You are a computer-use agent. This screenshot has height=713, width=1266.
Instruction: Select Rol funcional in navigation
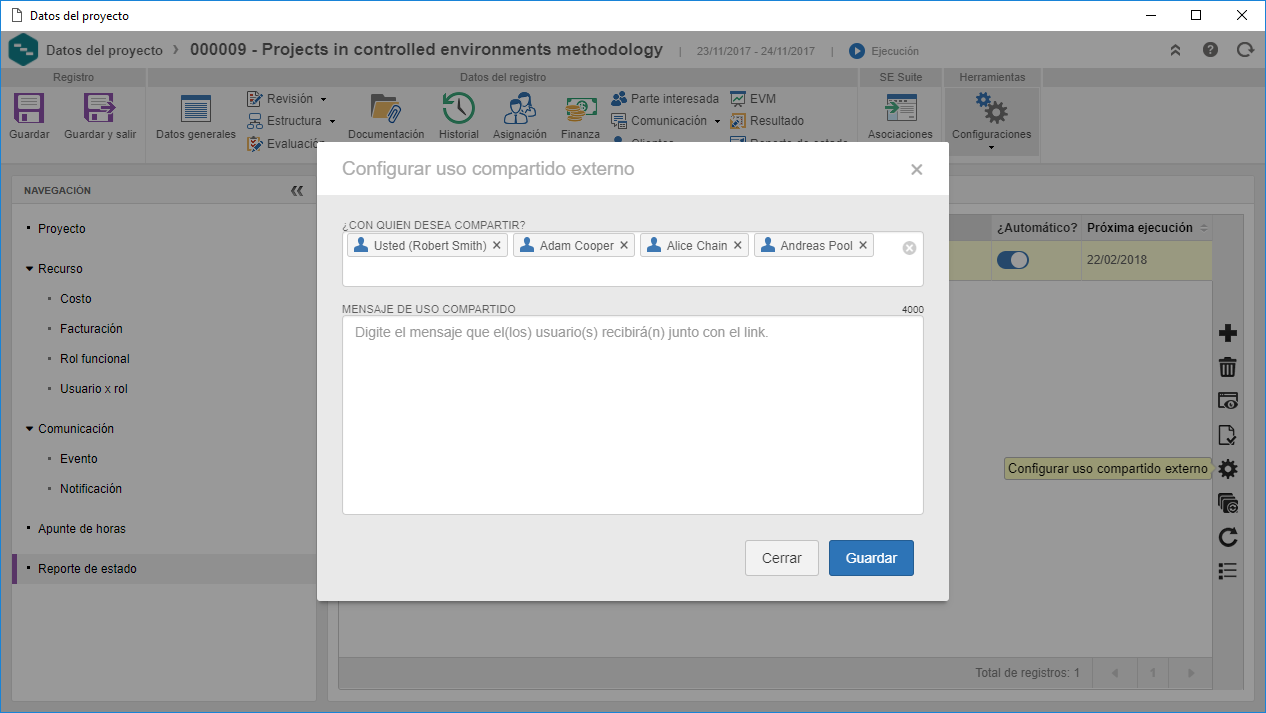coord(95,359)
